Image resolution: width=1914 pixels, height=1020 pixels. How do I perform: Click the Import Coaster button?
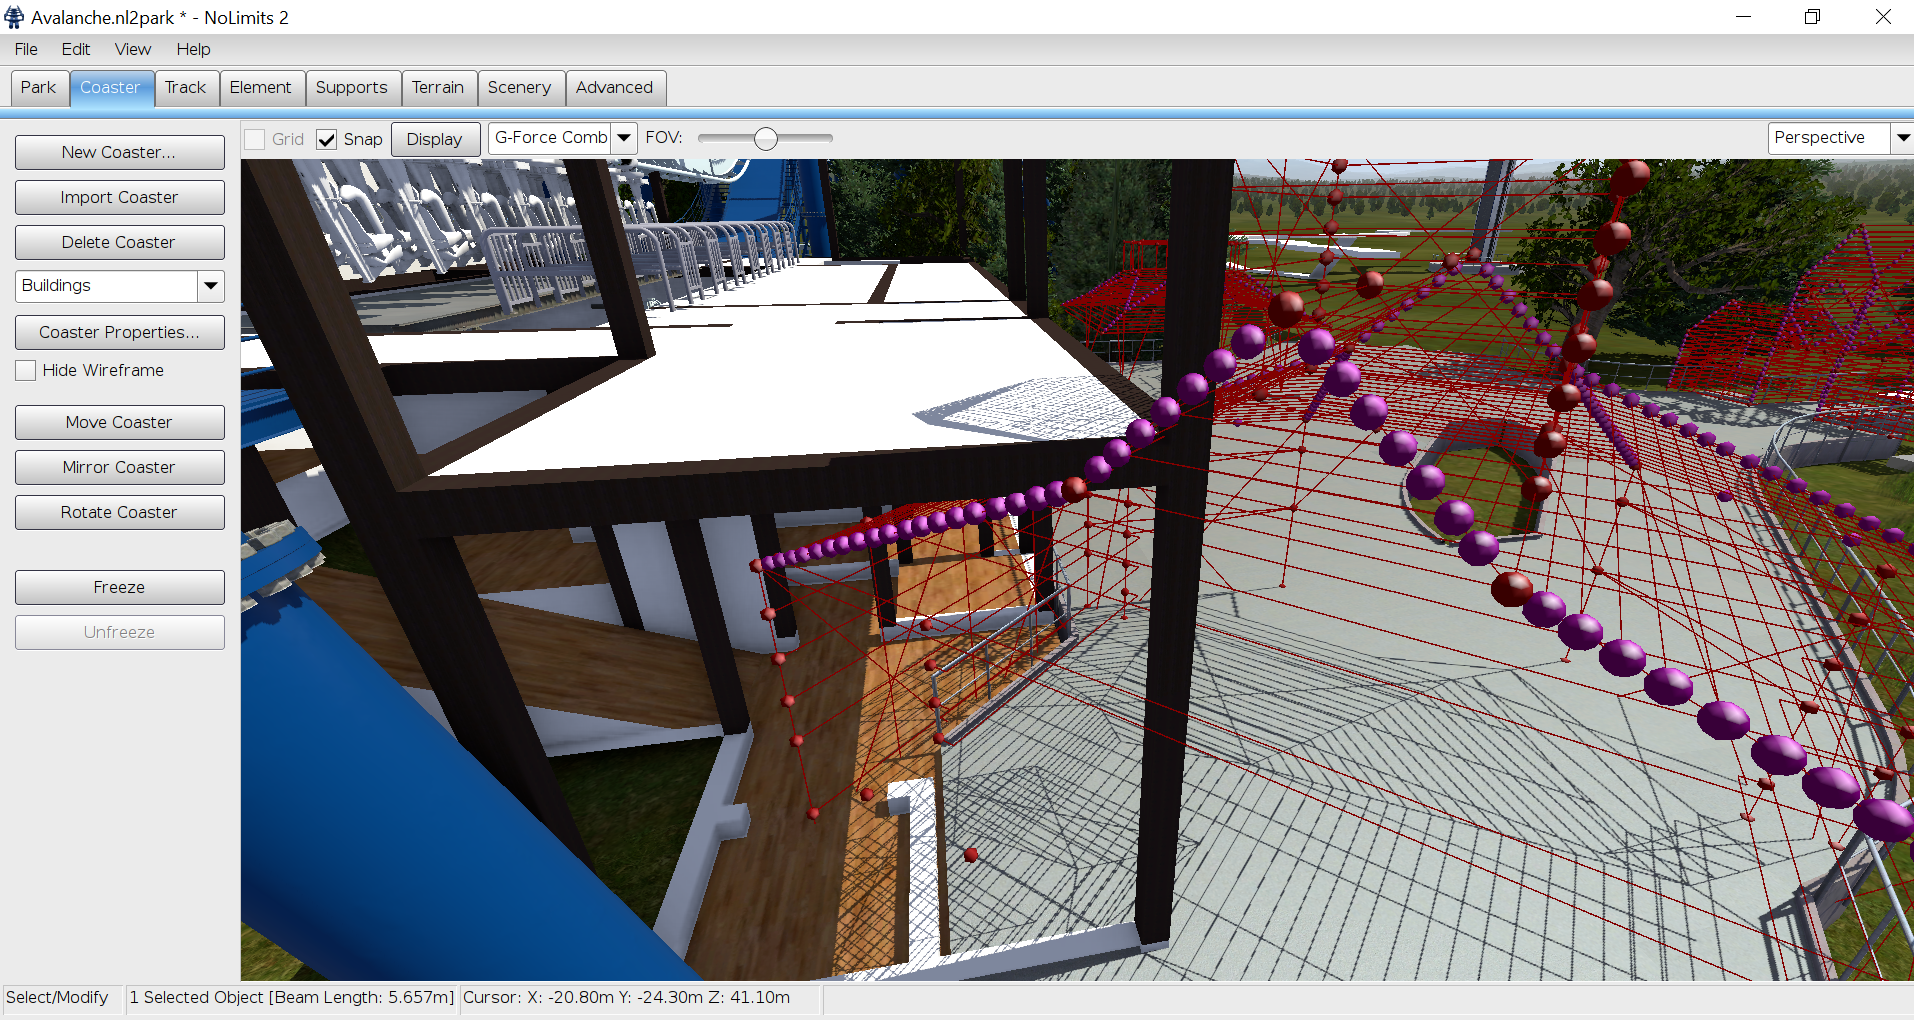119,197
